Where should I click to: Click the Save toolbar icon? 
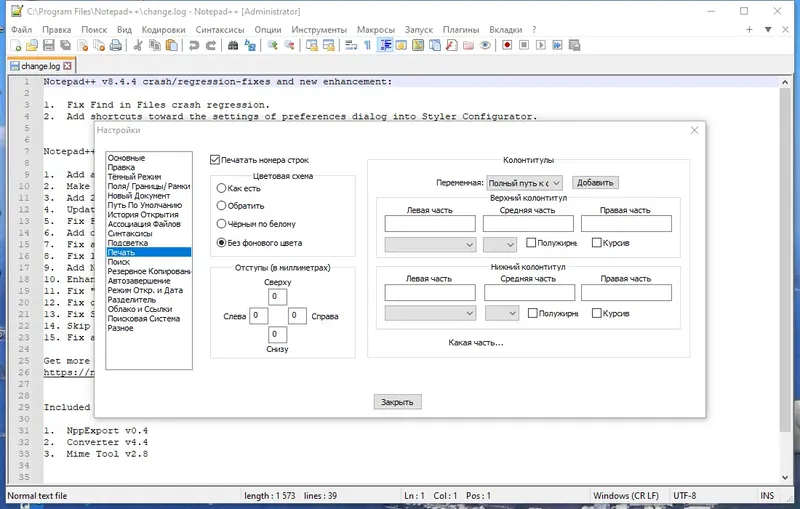48,45
